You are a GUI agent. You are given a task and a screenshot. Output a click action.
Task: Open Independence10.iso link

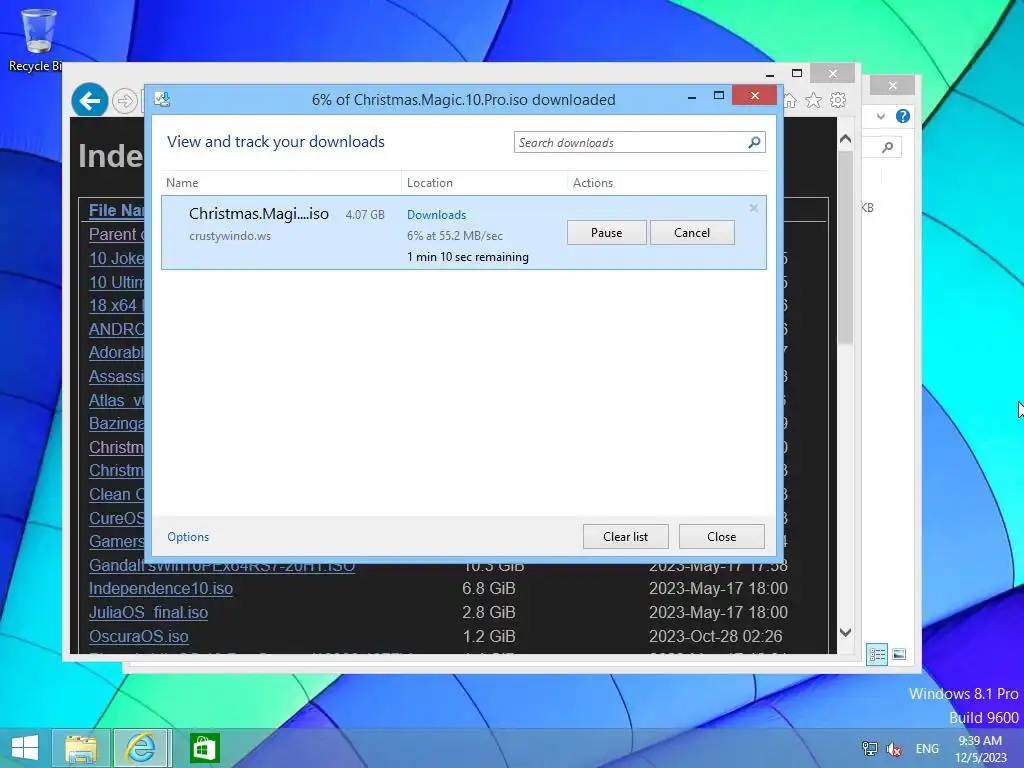[x=161, y=588]
